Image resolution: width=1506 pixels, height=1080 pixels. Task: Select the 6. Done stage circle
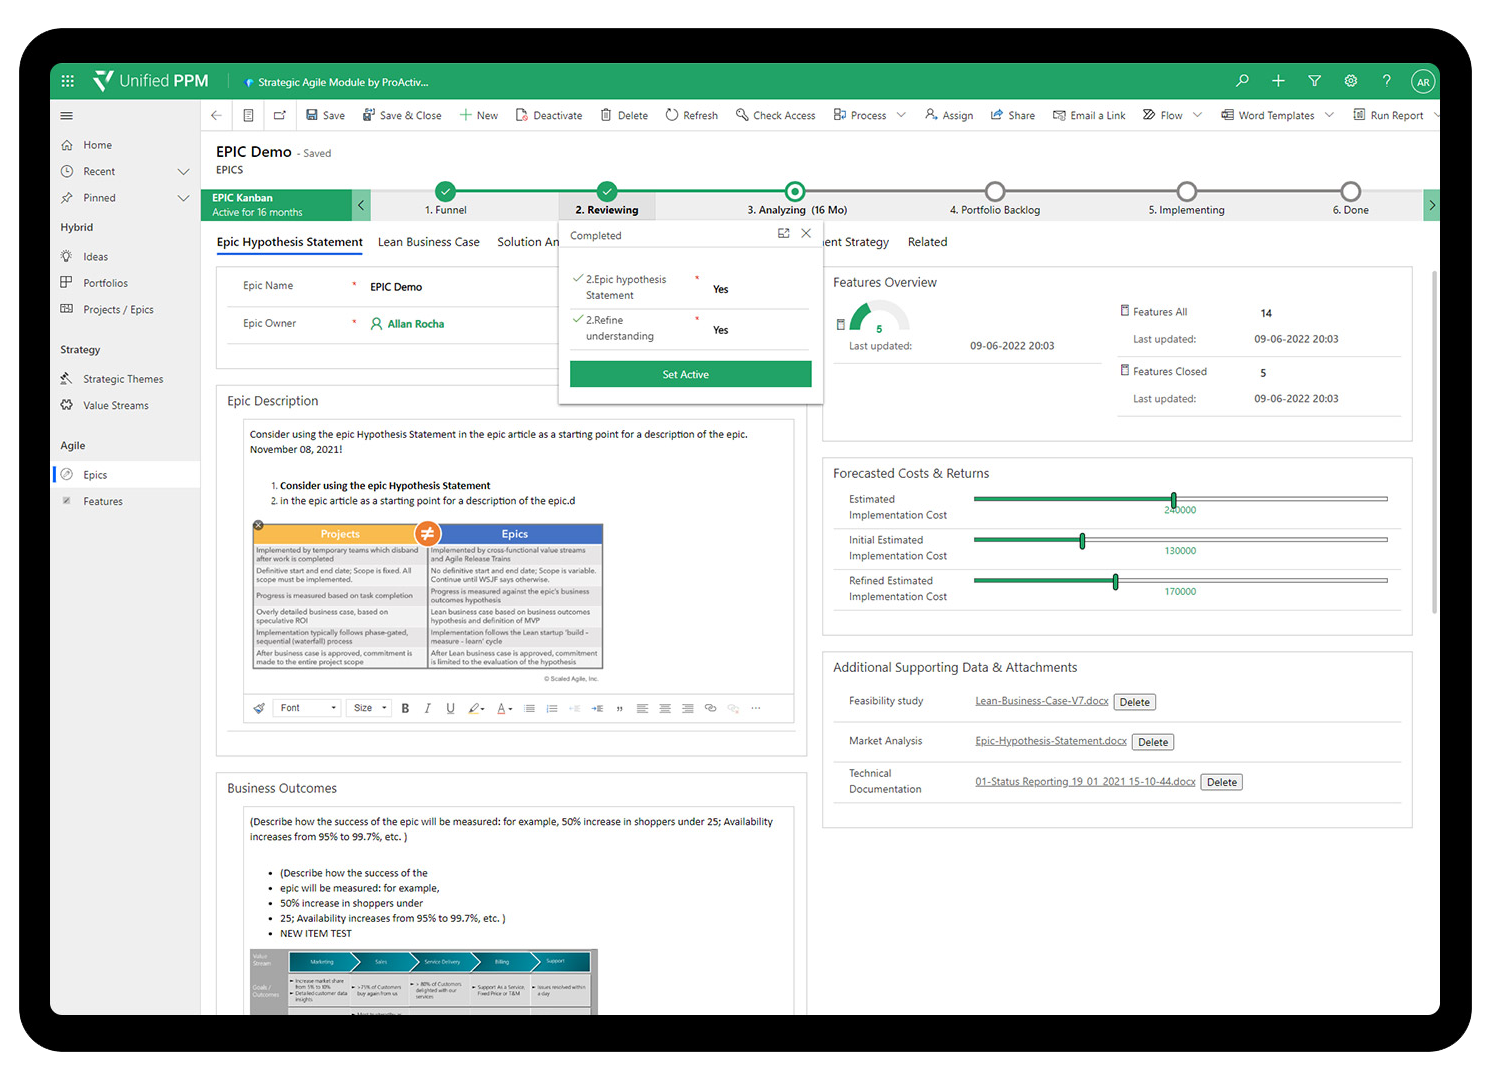click(x=1350, y=191)
